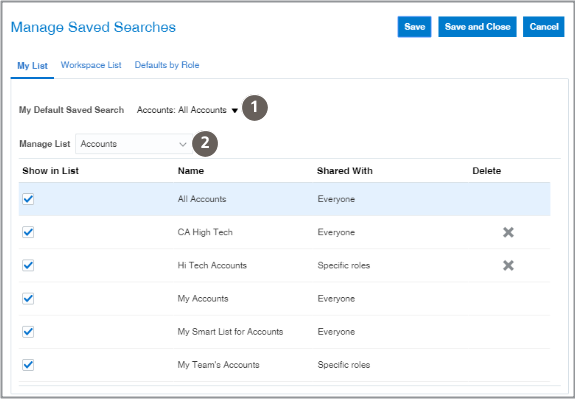Click the Shared With column header
575x399 pixels.
pos(345,171)
